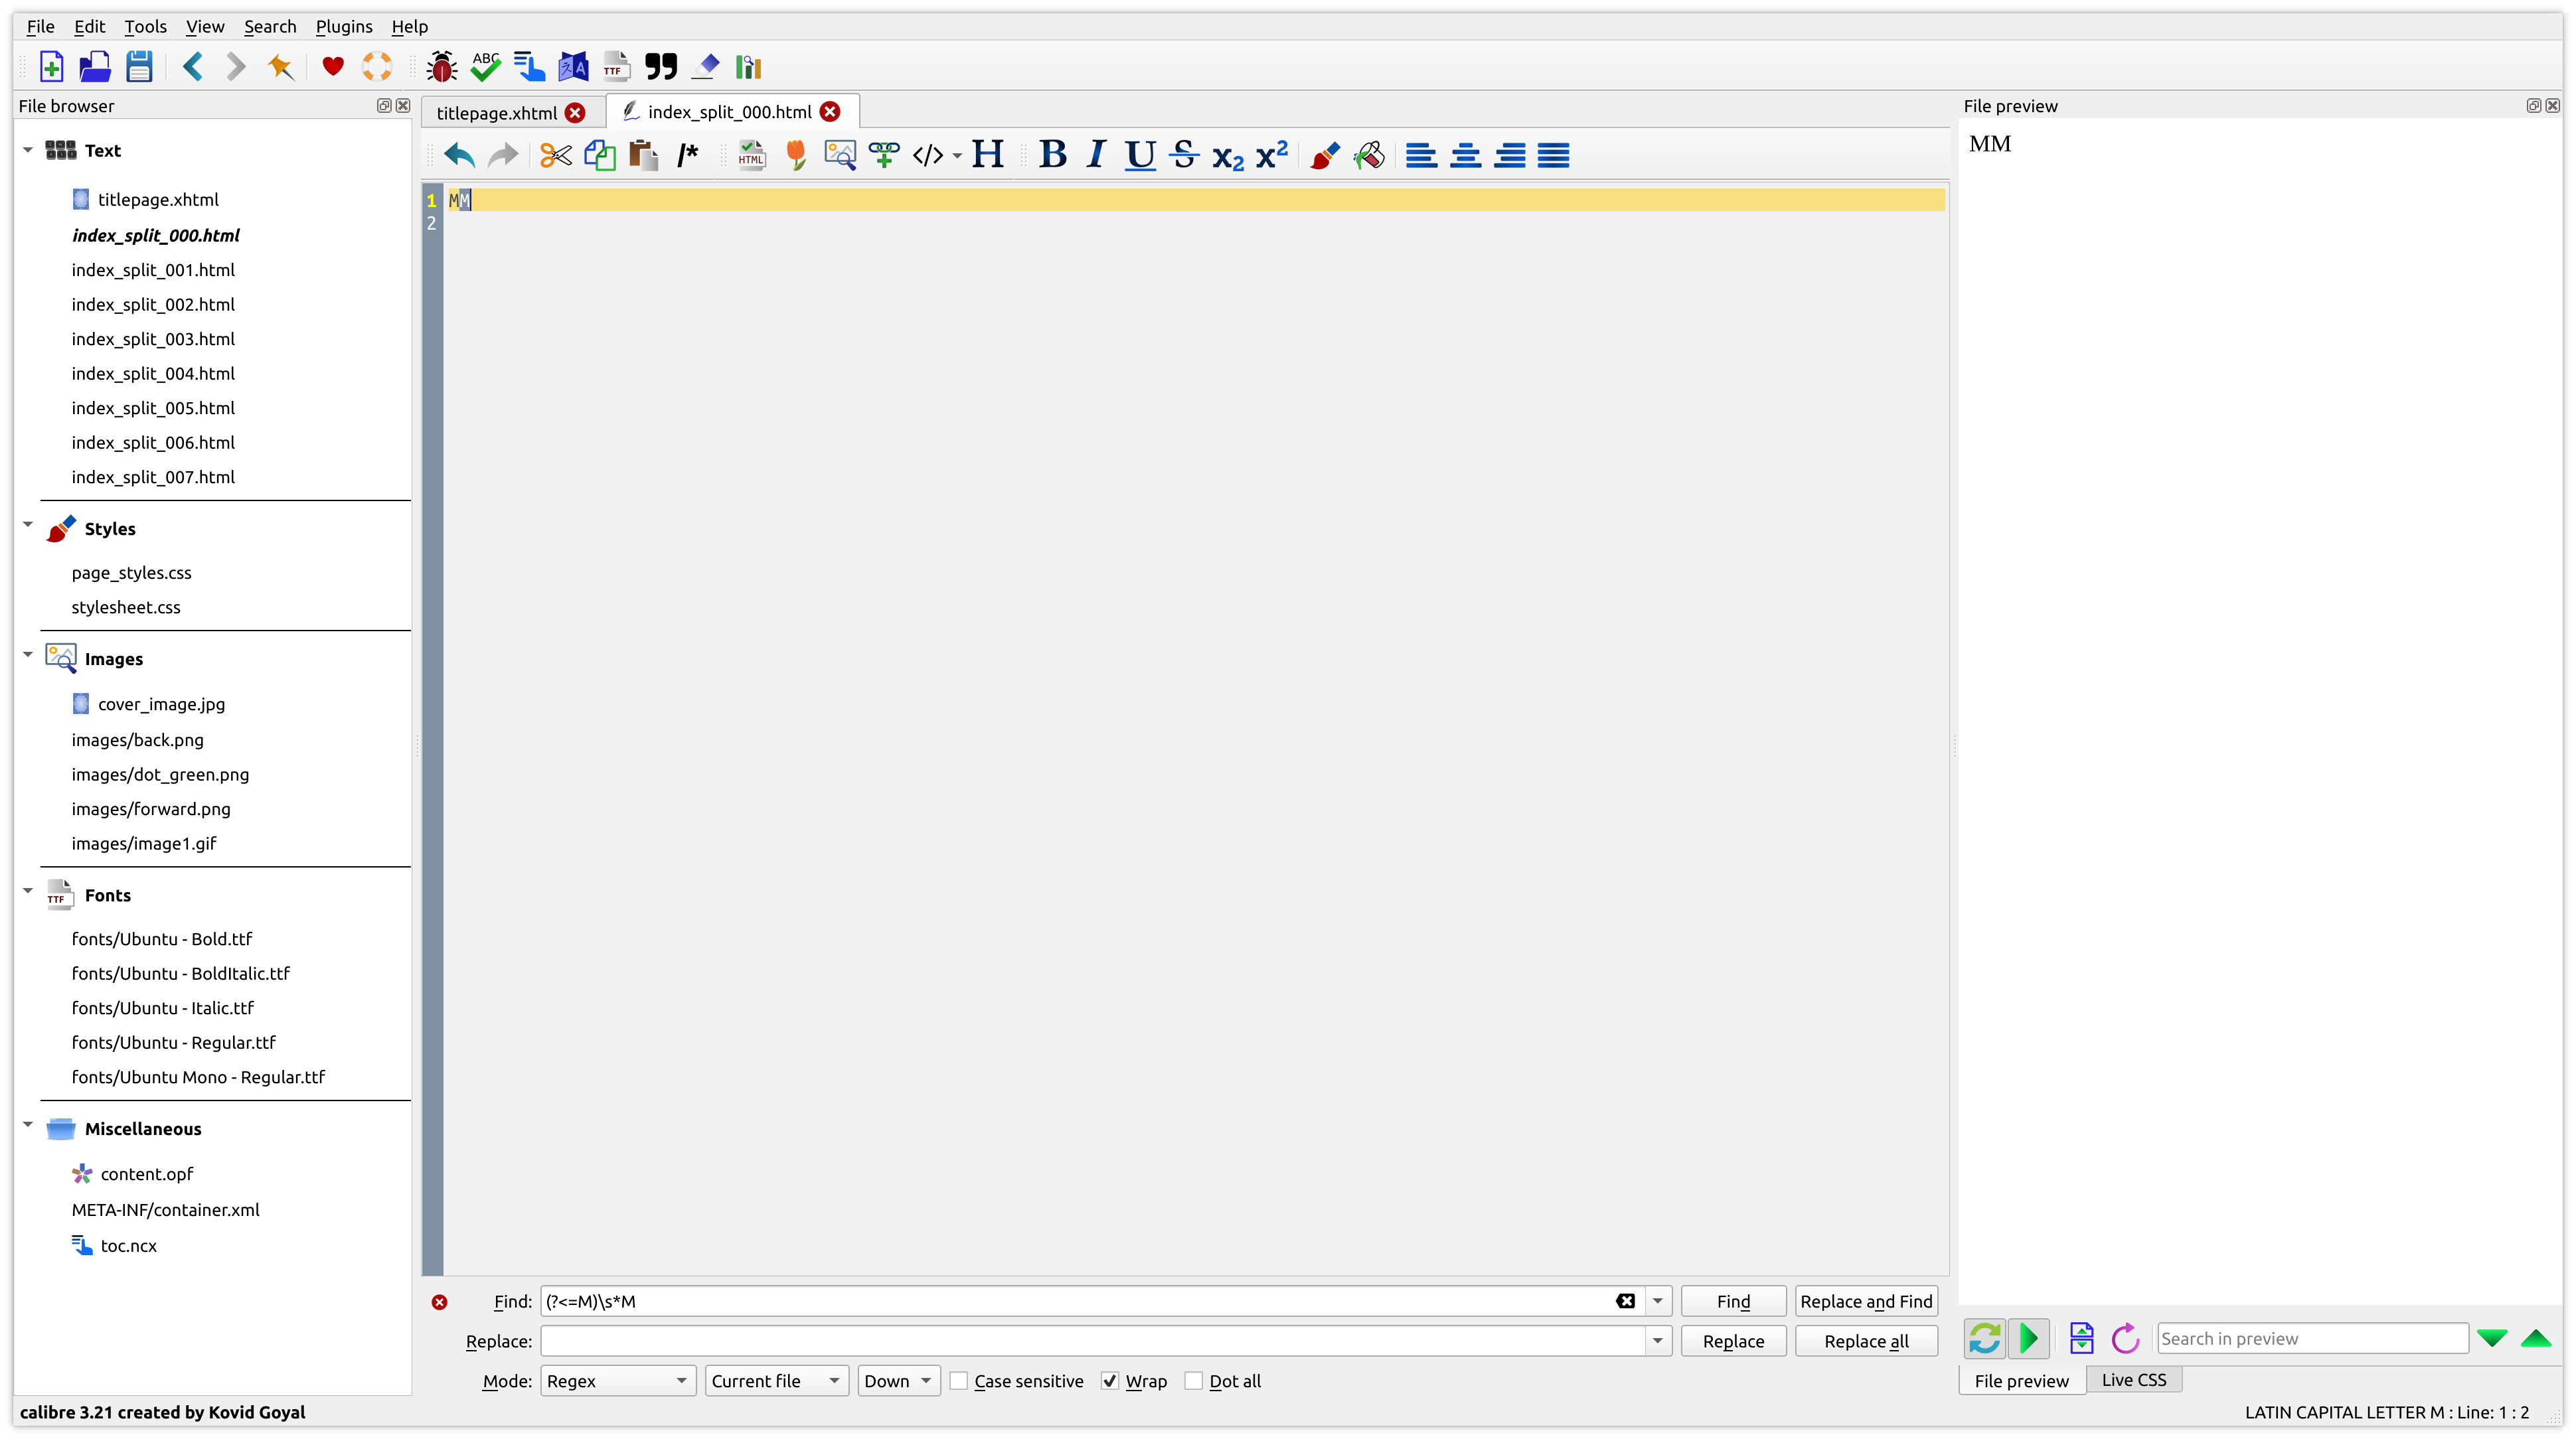Collapse the Styles section in file browser

point(28,526)
